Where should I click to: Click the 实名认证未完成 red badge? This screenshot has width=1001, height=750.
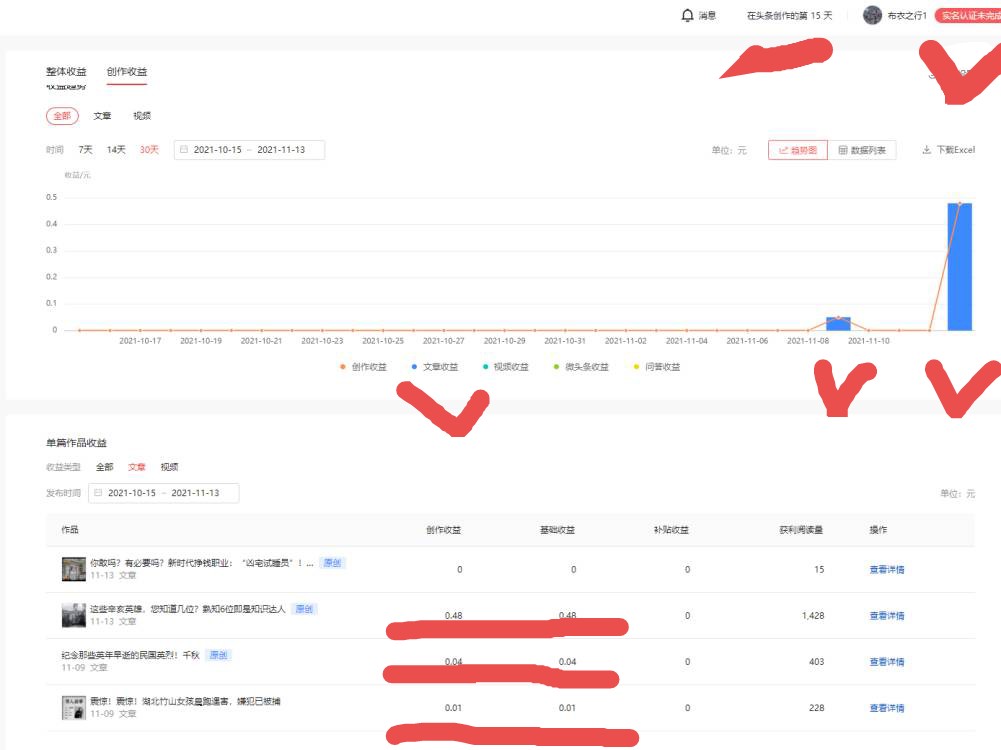pyautogui.click(x=968, y=15)
